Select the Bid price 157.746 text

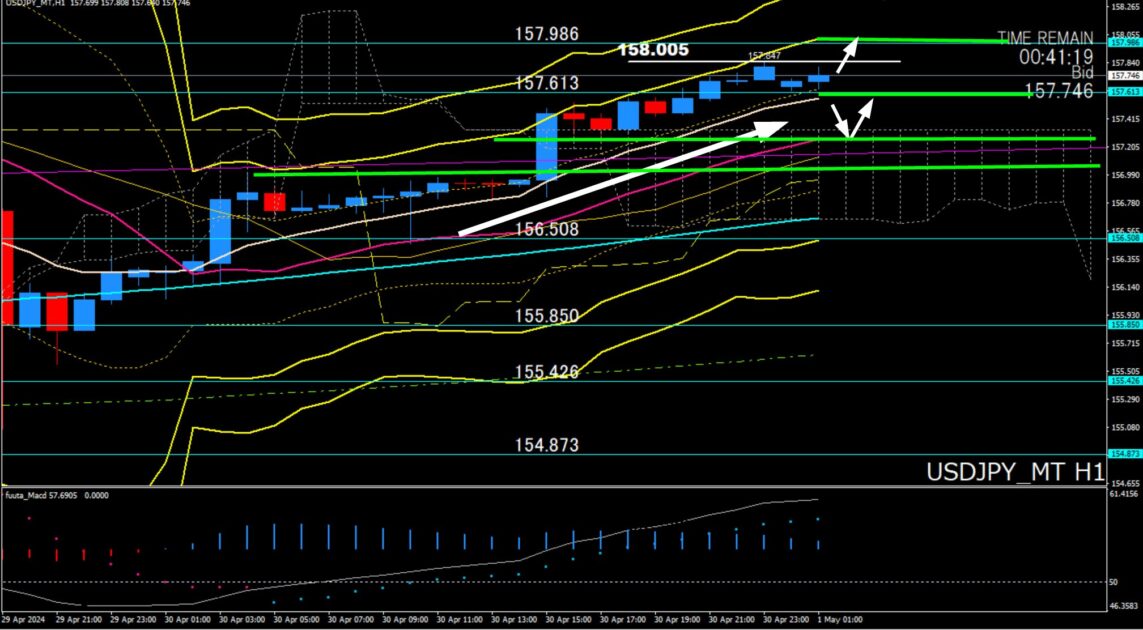tap(1065, 91)
